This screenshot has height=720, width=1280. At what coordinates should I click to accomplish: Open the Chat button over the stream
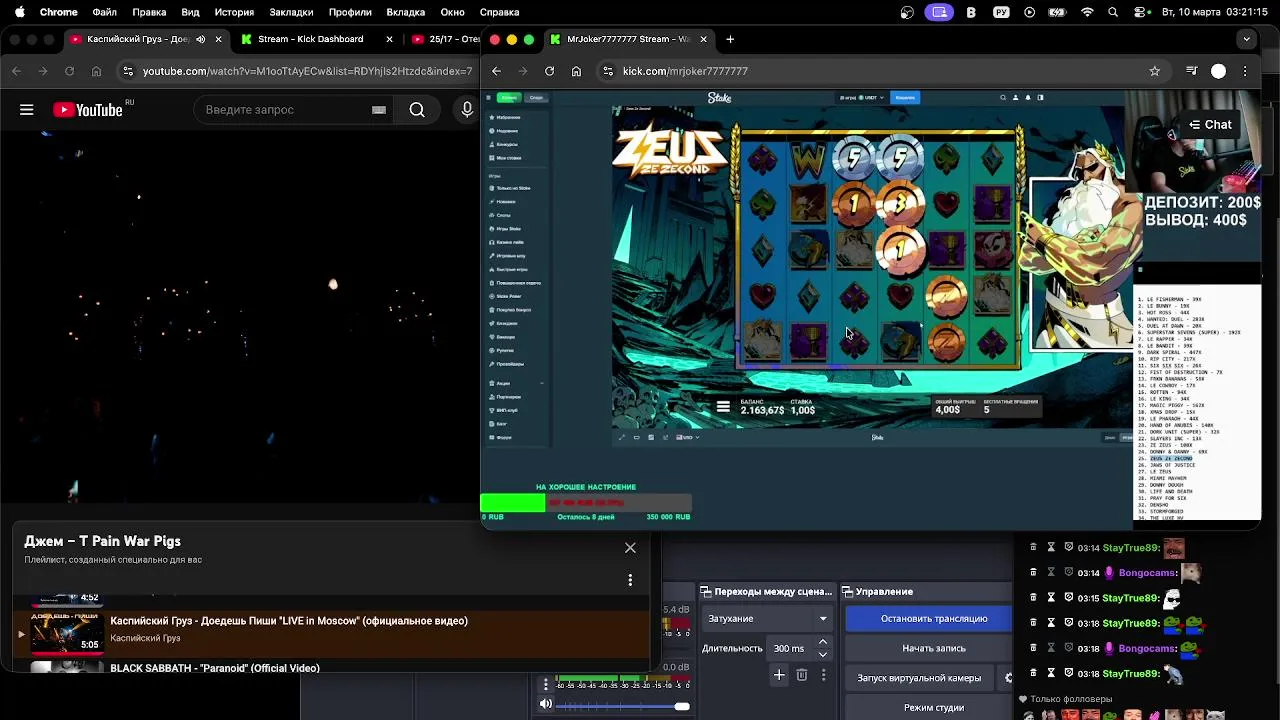click(1210, 125)
